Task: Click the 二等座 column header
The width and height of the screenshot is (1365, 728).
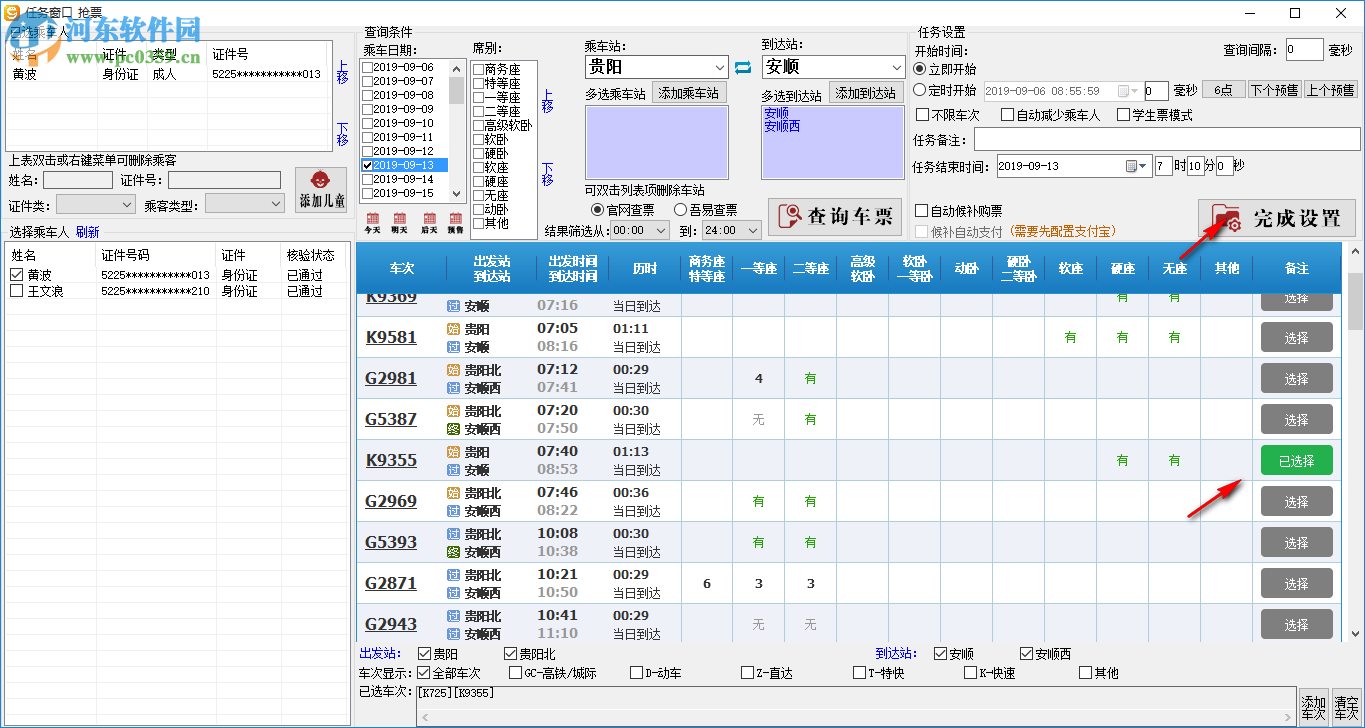Action: point(810,268)
